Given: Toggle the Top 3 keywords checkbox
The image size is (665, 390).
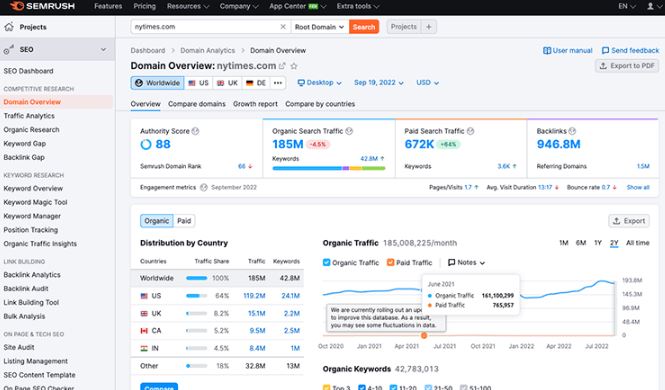Looking at the screenshot, I should pos(326,387).
